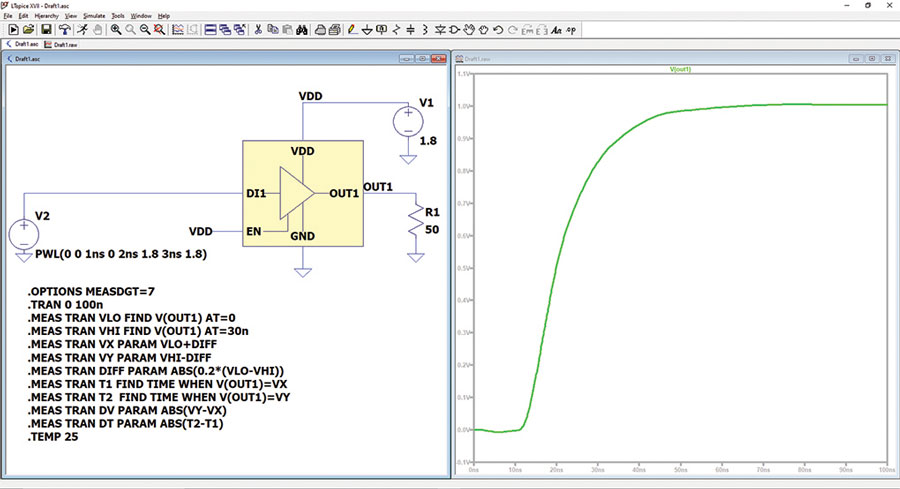Open the Control Panel hammer icon
900x489 pixels.
click(x=65, y=30)
